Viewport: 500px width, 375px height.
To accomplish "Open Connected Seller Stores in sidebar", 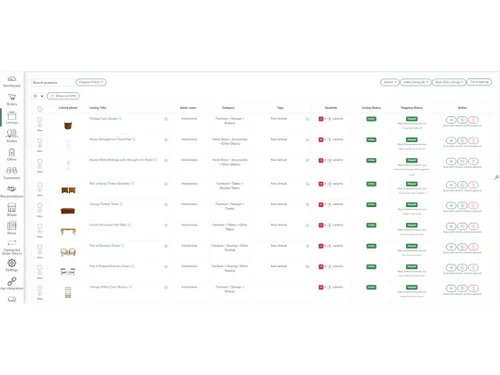I will (12, 248).
